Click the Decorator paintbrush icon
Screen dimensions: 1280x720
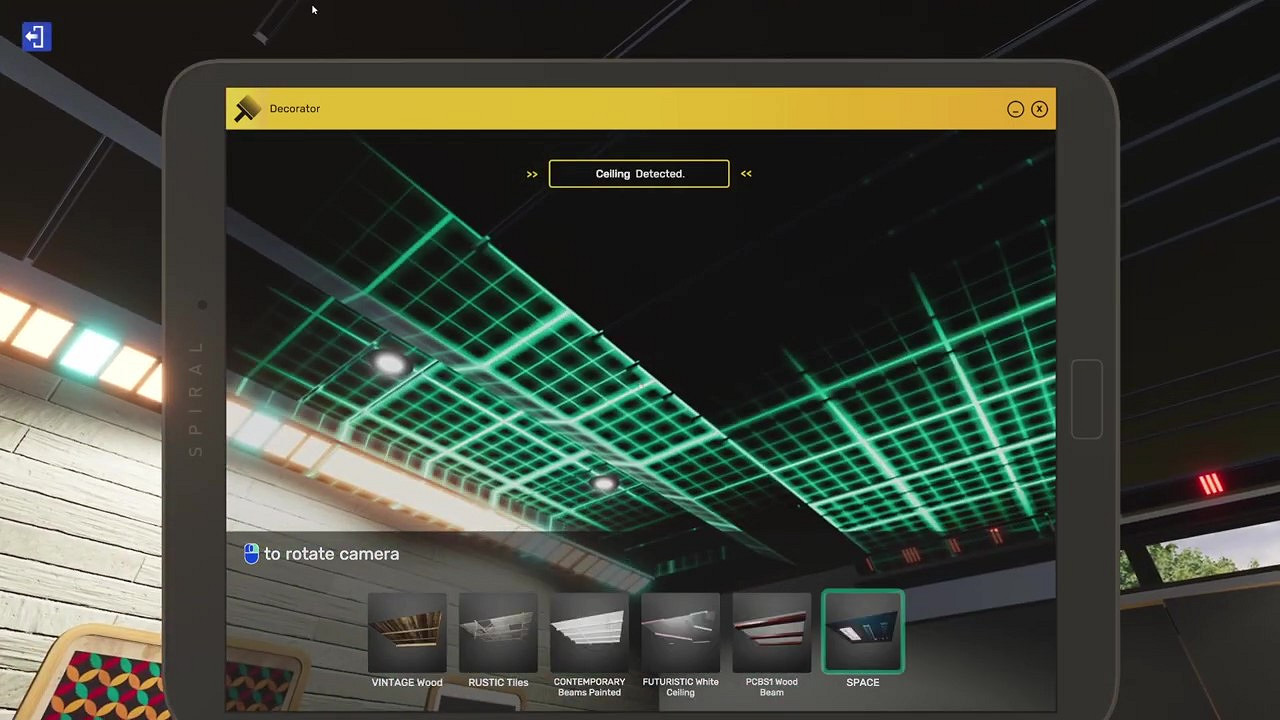(247, 109)
